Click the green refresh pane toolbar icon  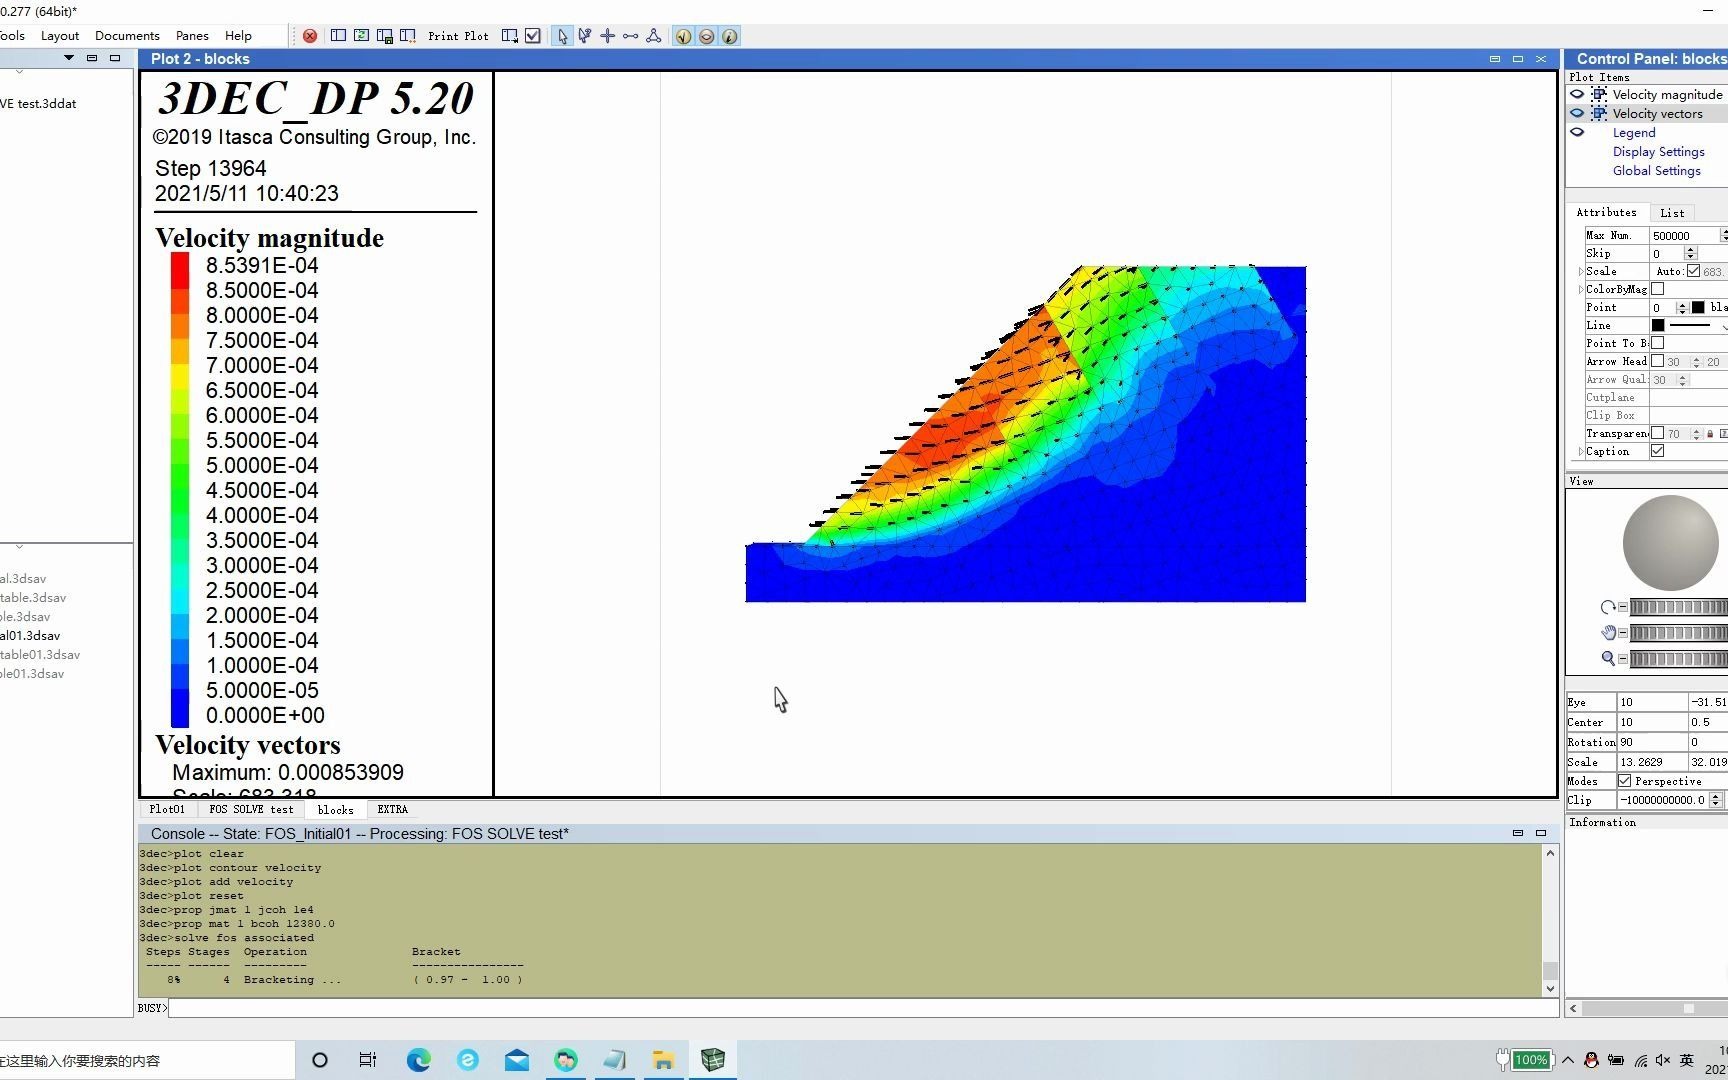pos(361,36)
